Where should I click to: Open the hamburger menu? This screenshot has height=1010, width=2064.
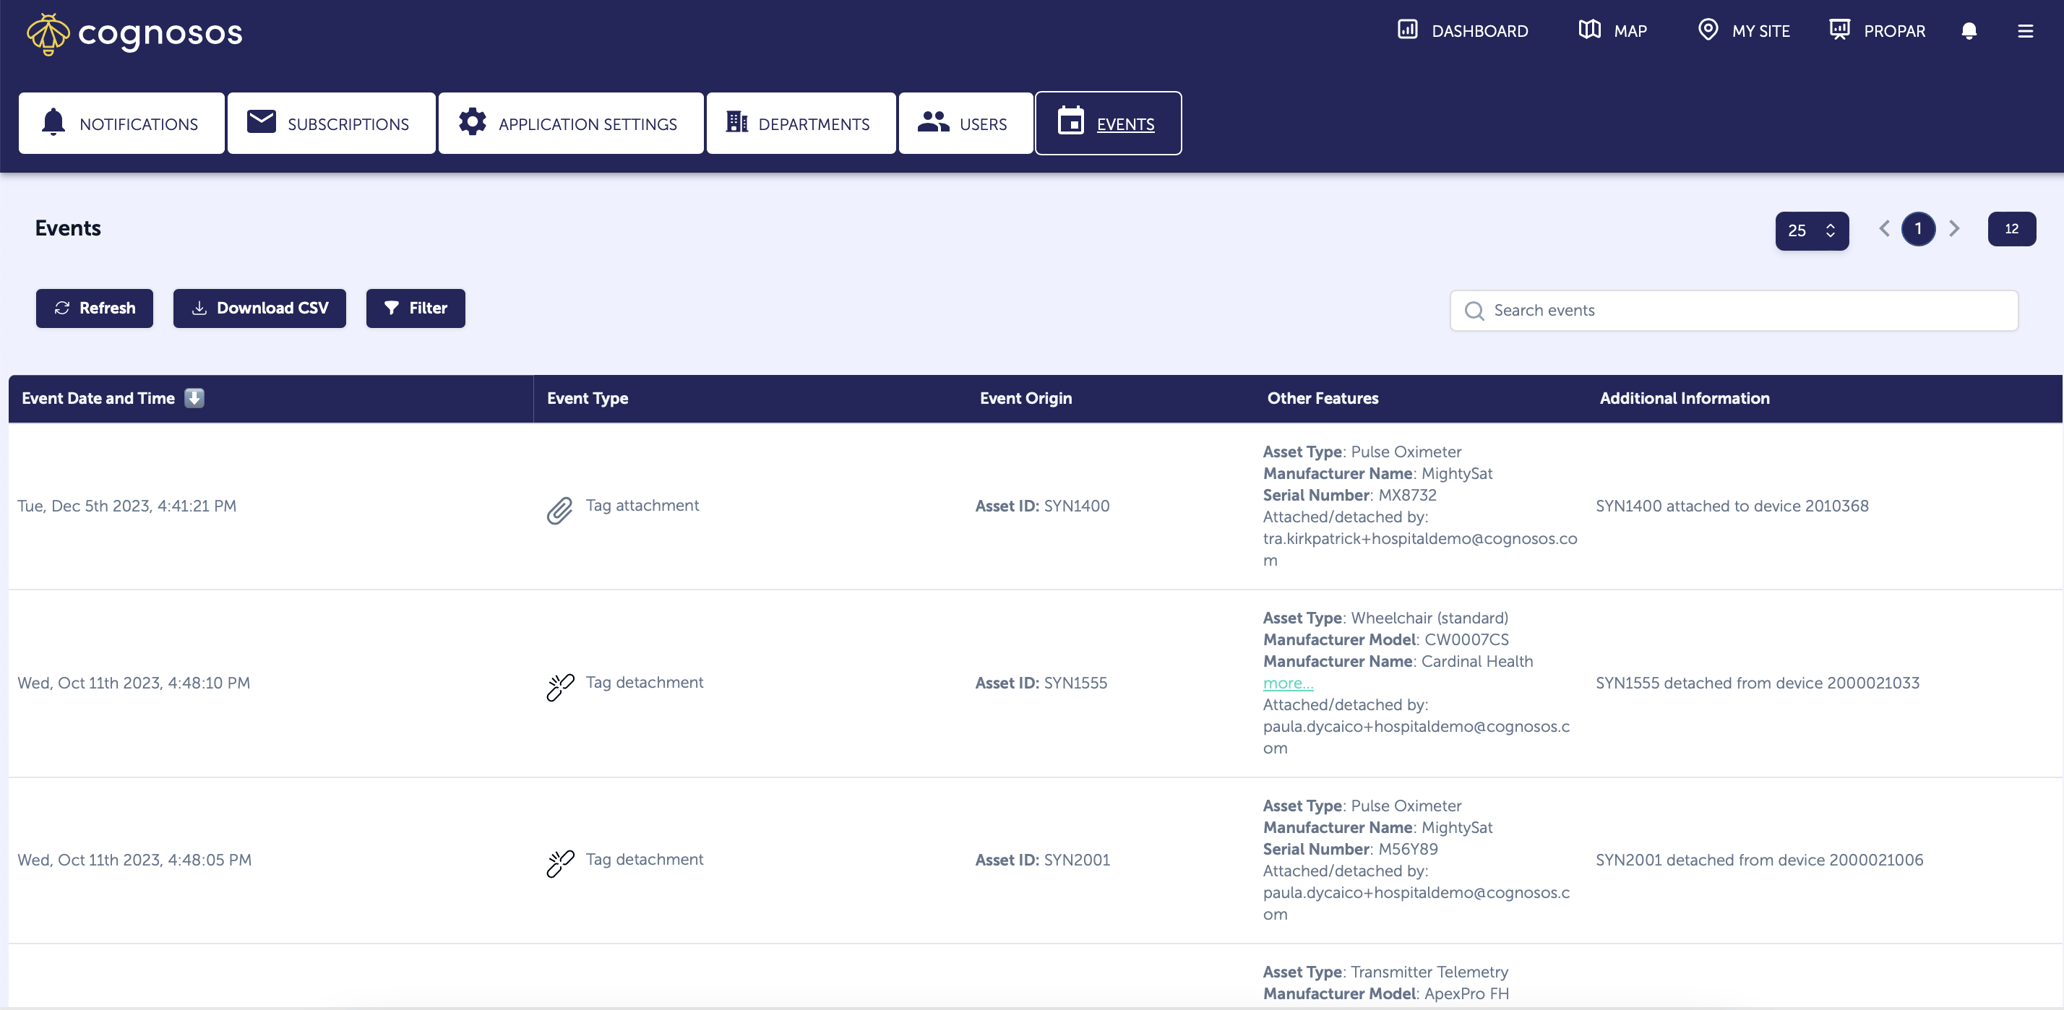(x=2025, y=31)
